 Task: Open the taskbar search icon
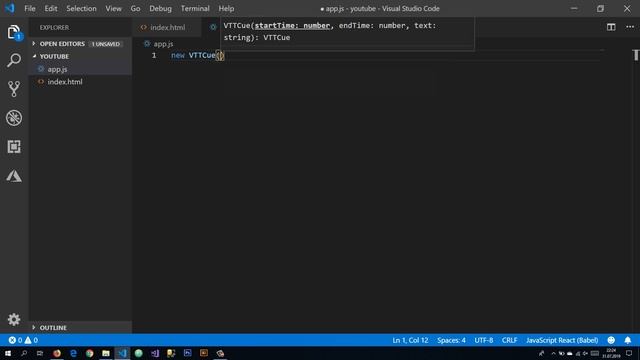[24, 353]
